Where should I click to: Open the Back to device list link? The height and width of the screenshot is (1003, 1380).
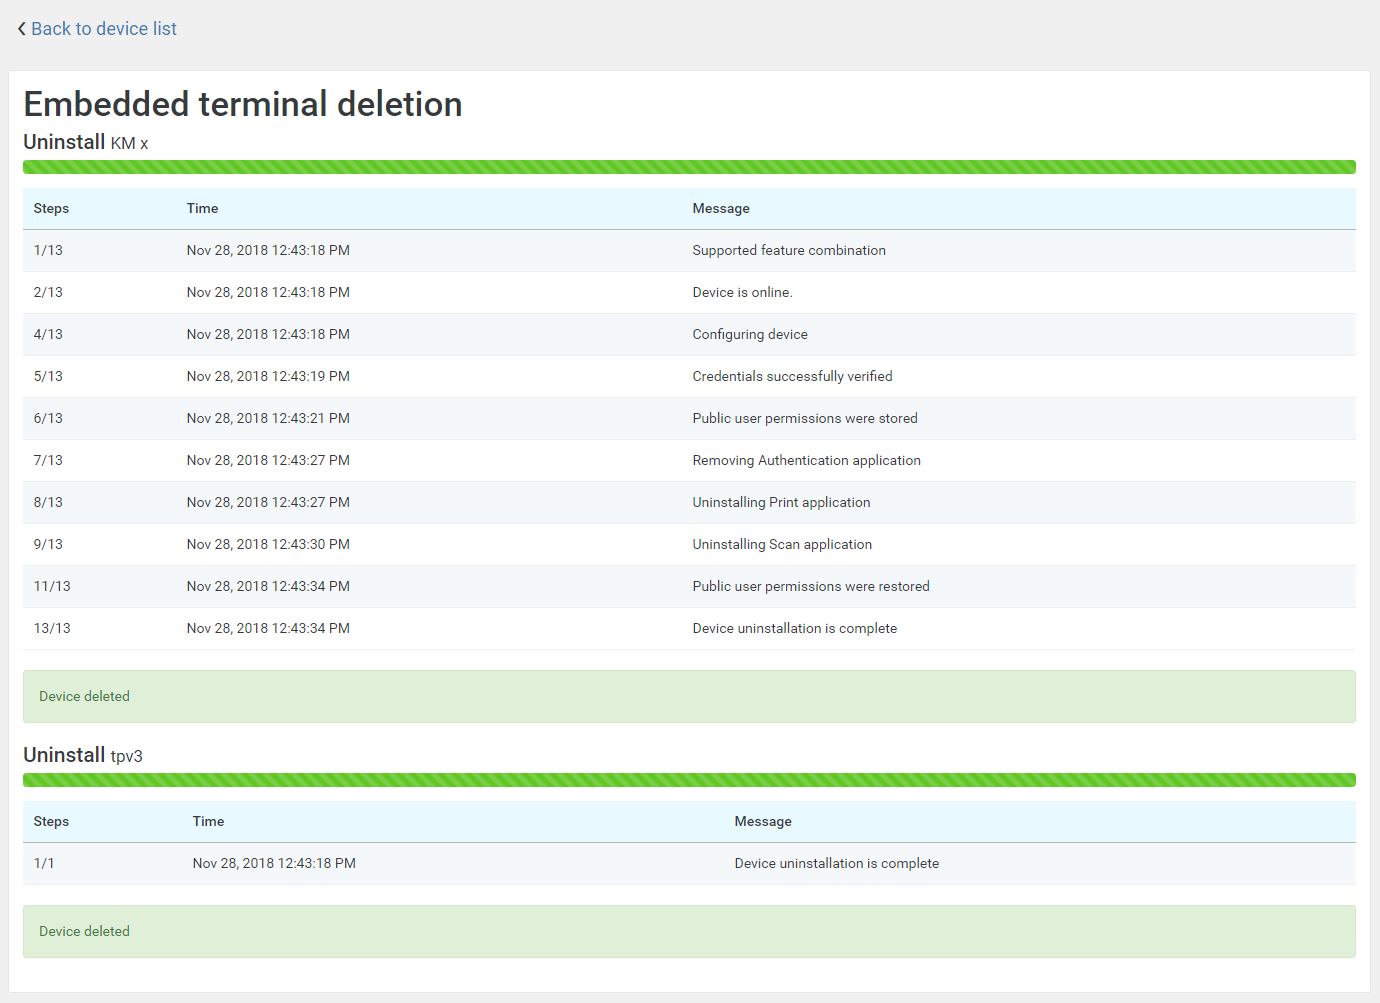(104, 28)
